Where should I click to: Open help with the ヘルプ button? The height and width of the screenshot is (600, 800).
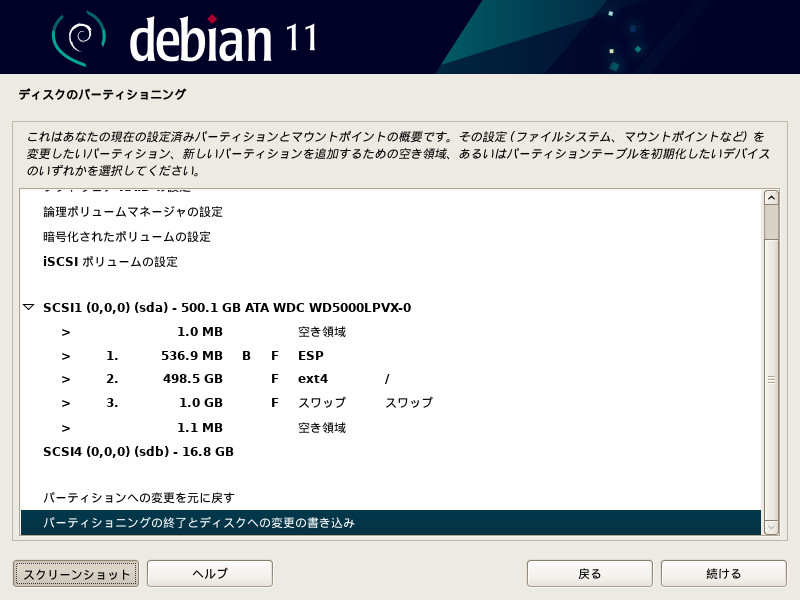point(210,574)
